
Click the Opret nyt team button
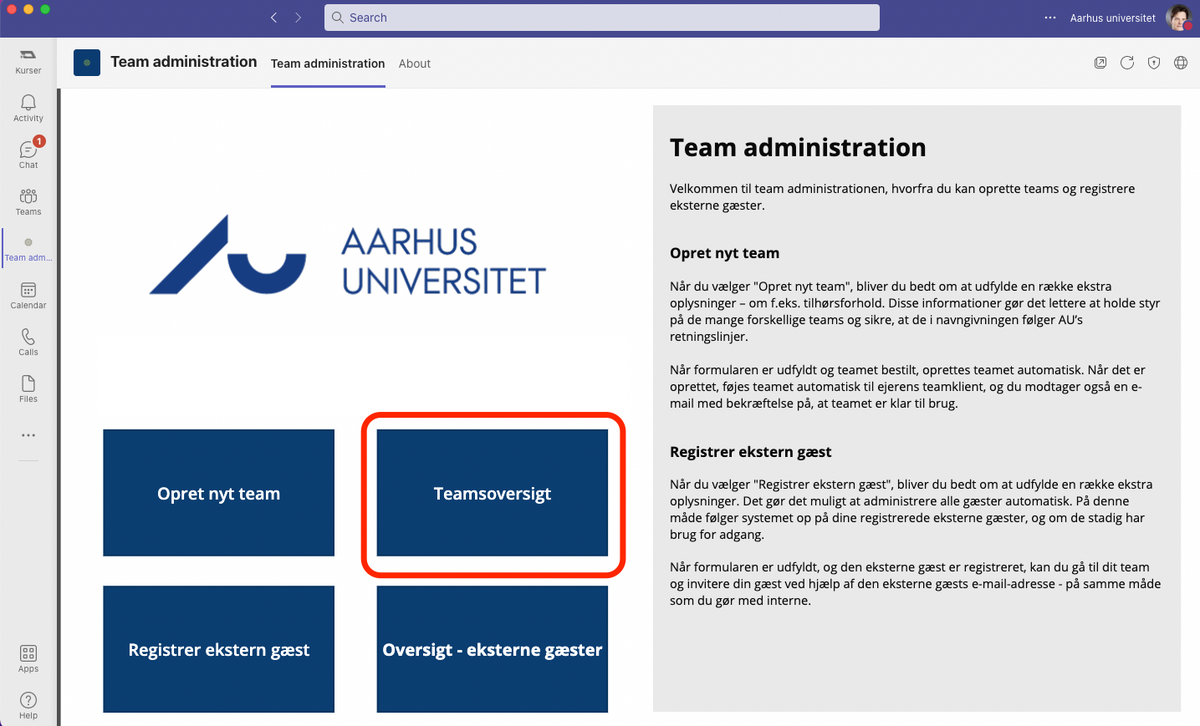(x=219, y=493)
